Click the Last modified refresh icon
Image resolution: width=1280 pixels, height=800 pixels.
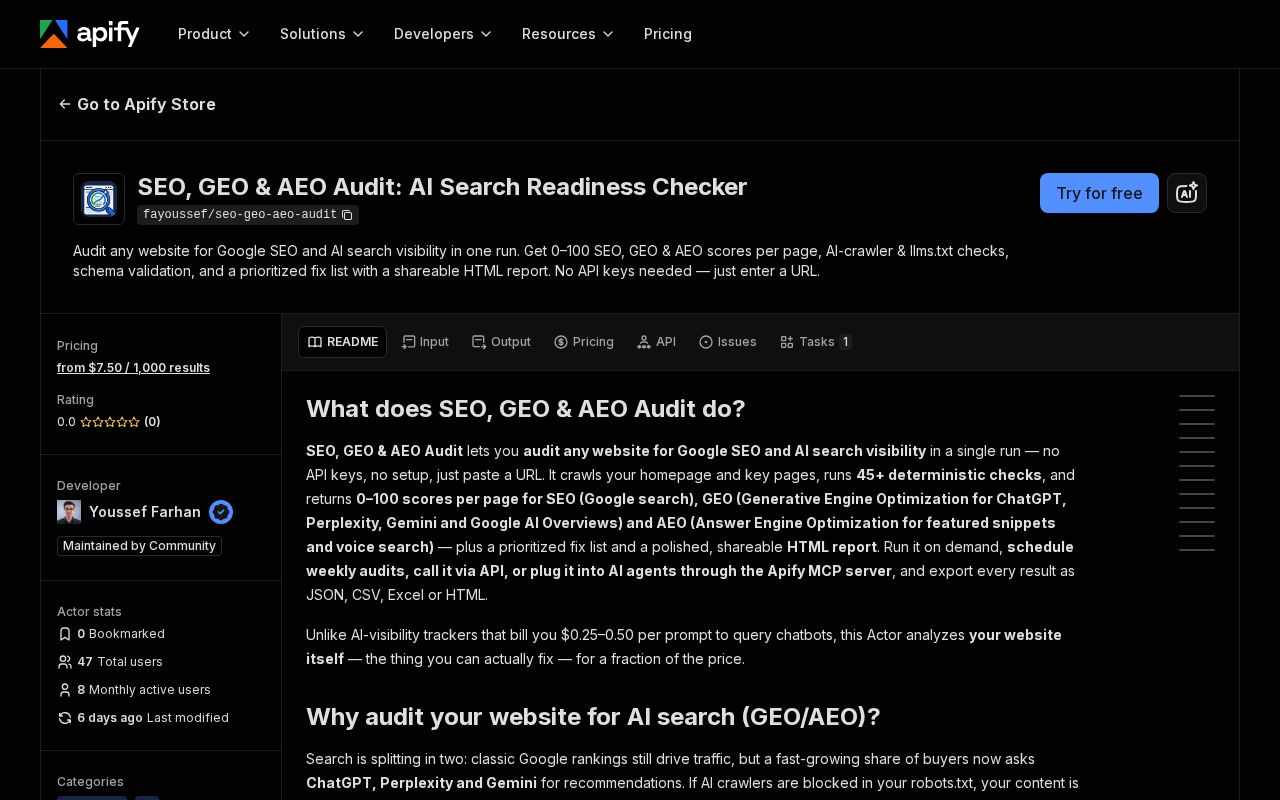click(x=65, y=718)
